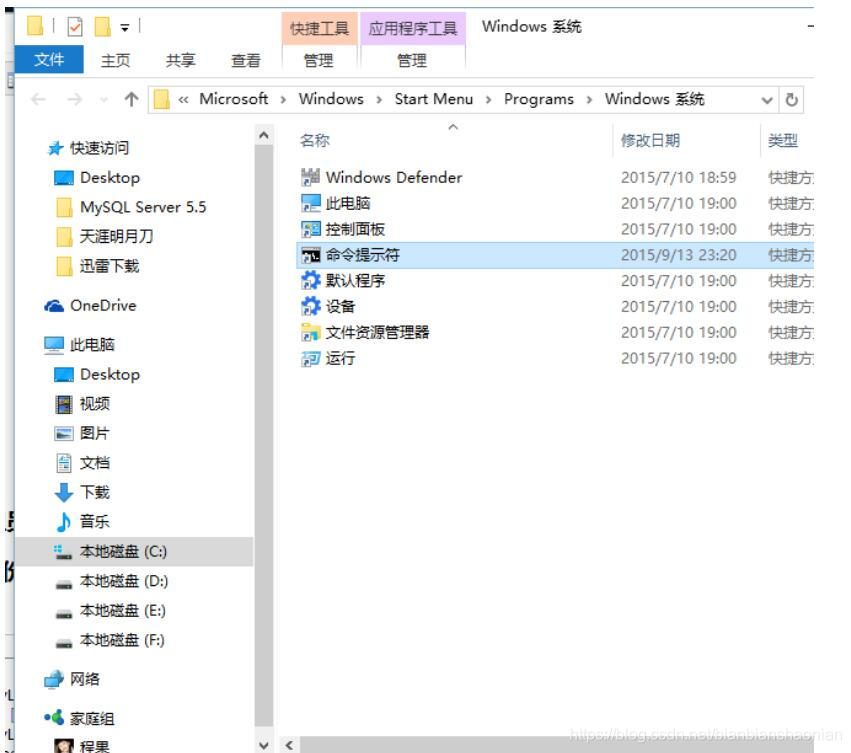Click Microsoft in the address breadcrumb

[x=233, y=99]
